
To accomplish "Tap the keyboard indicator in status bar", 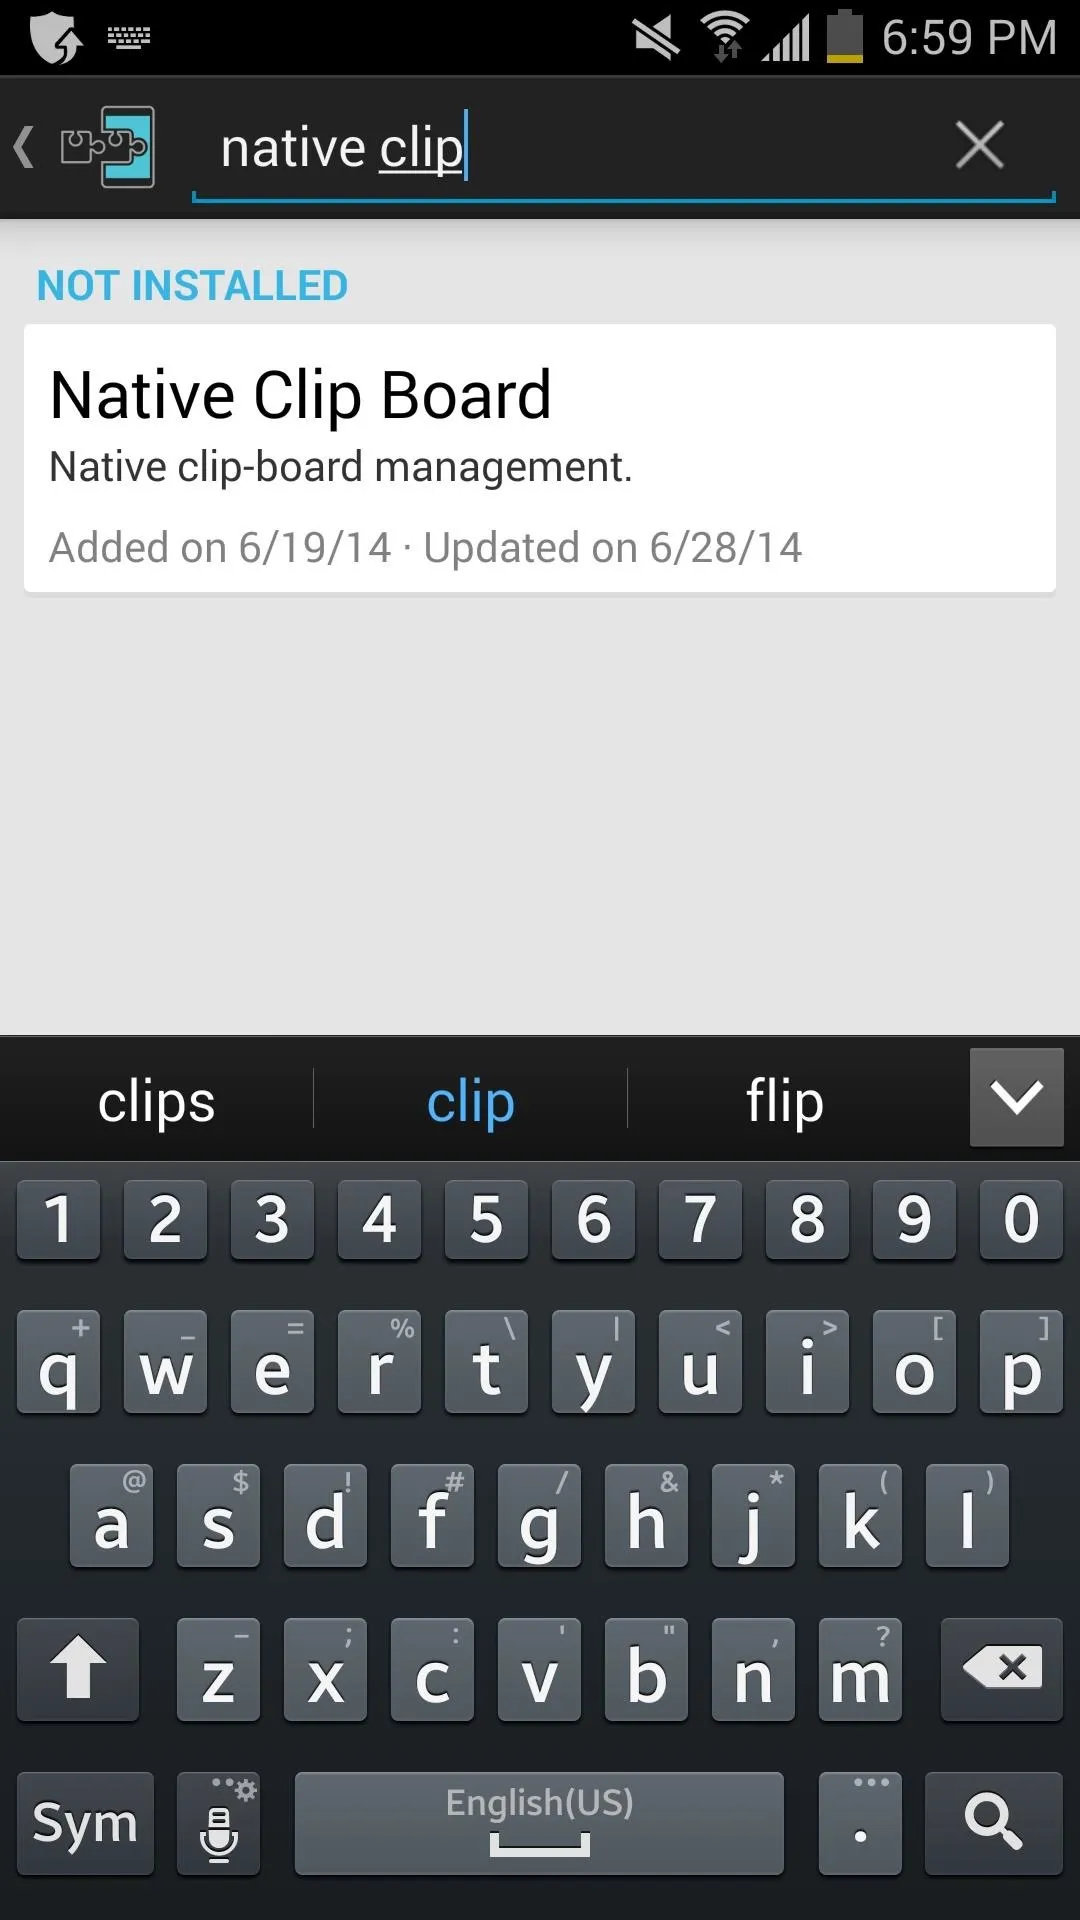I will coord(129,38).
